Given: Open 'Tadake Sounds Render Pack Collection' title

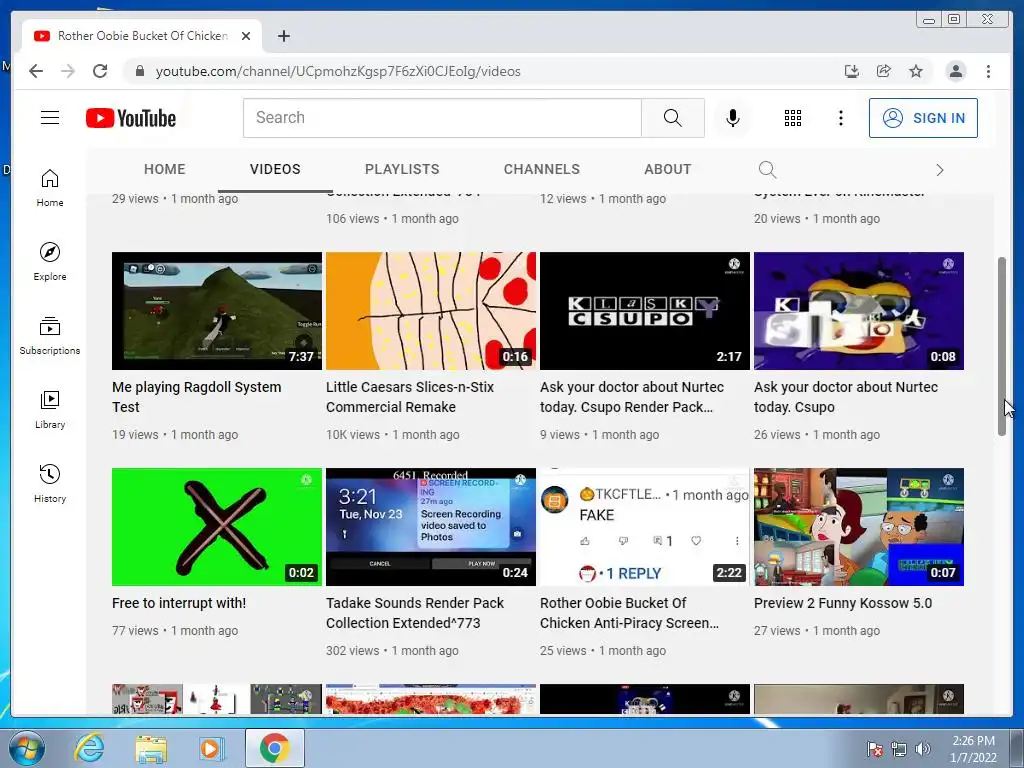Looking at the screenshot, I should pyautogui.click(x=415, y=613).
